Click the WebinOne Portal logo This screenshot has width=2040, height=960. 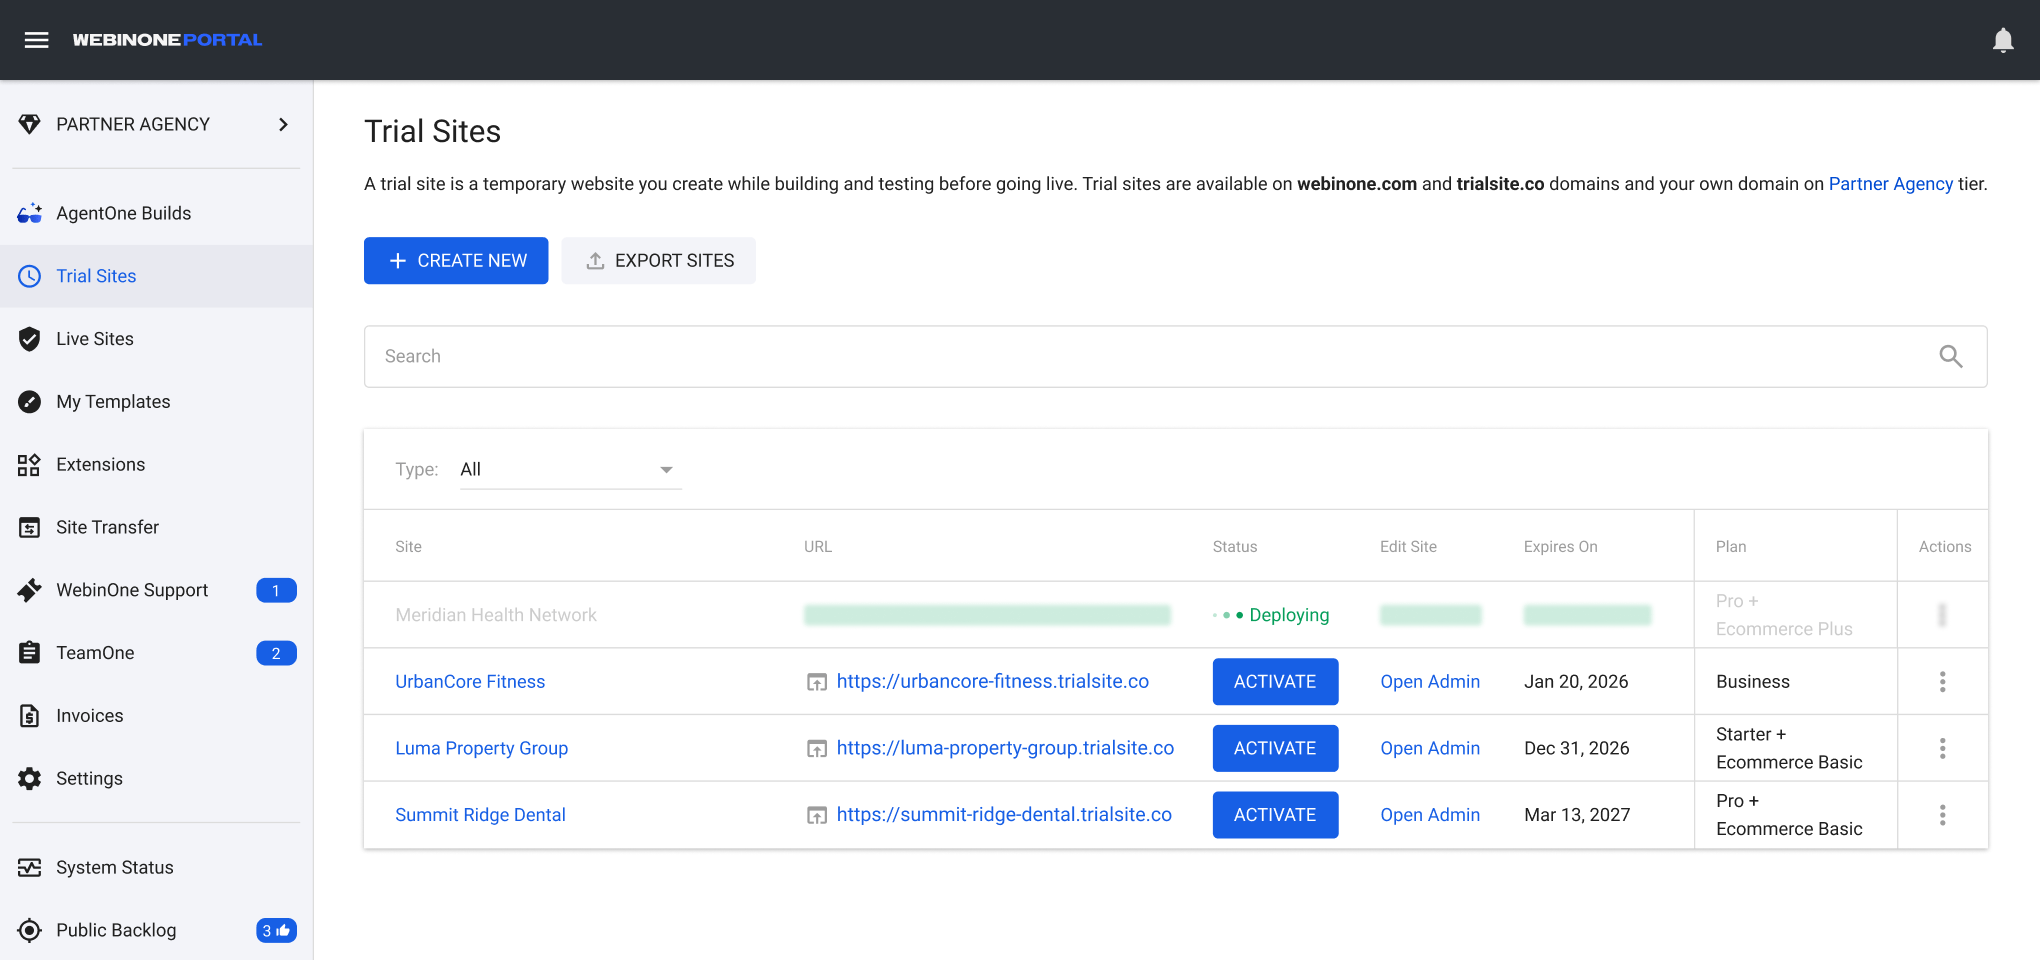167,40
